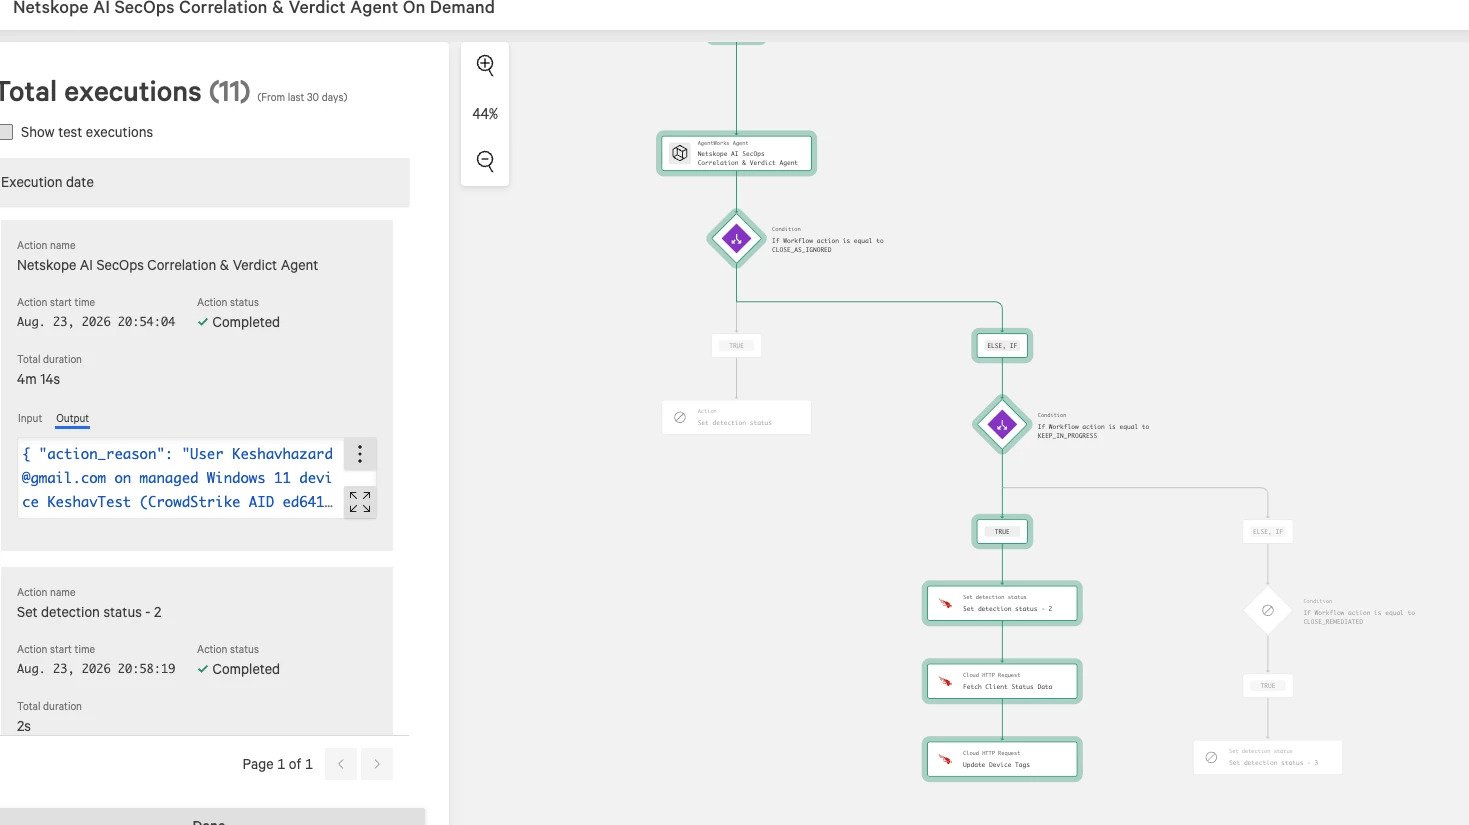Open the Update Device Tags node
The height and width of the screenshot is (825, 1469).
point(1002,759)
